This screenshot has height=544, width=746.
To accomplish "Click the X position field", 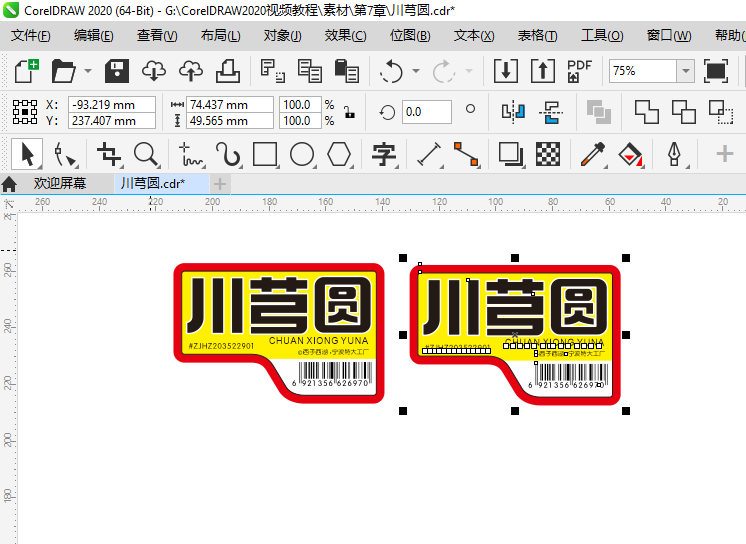I will [x=112, y=104].
